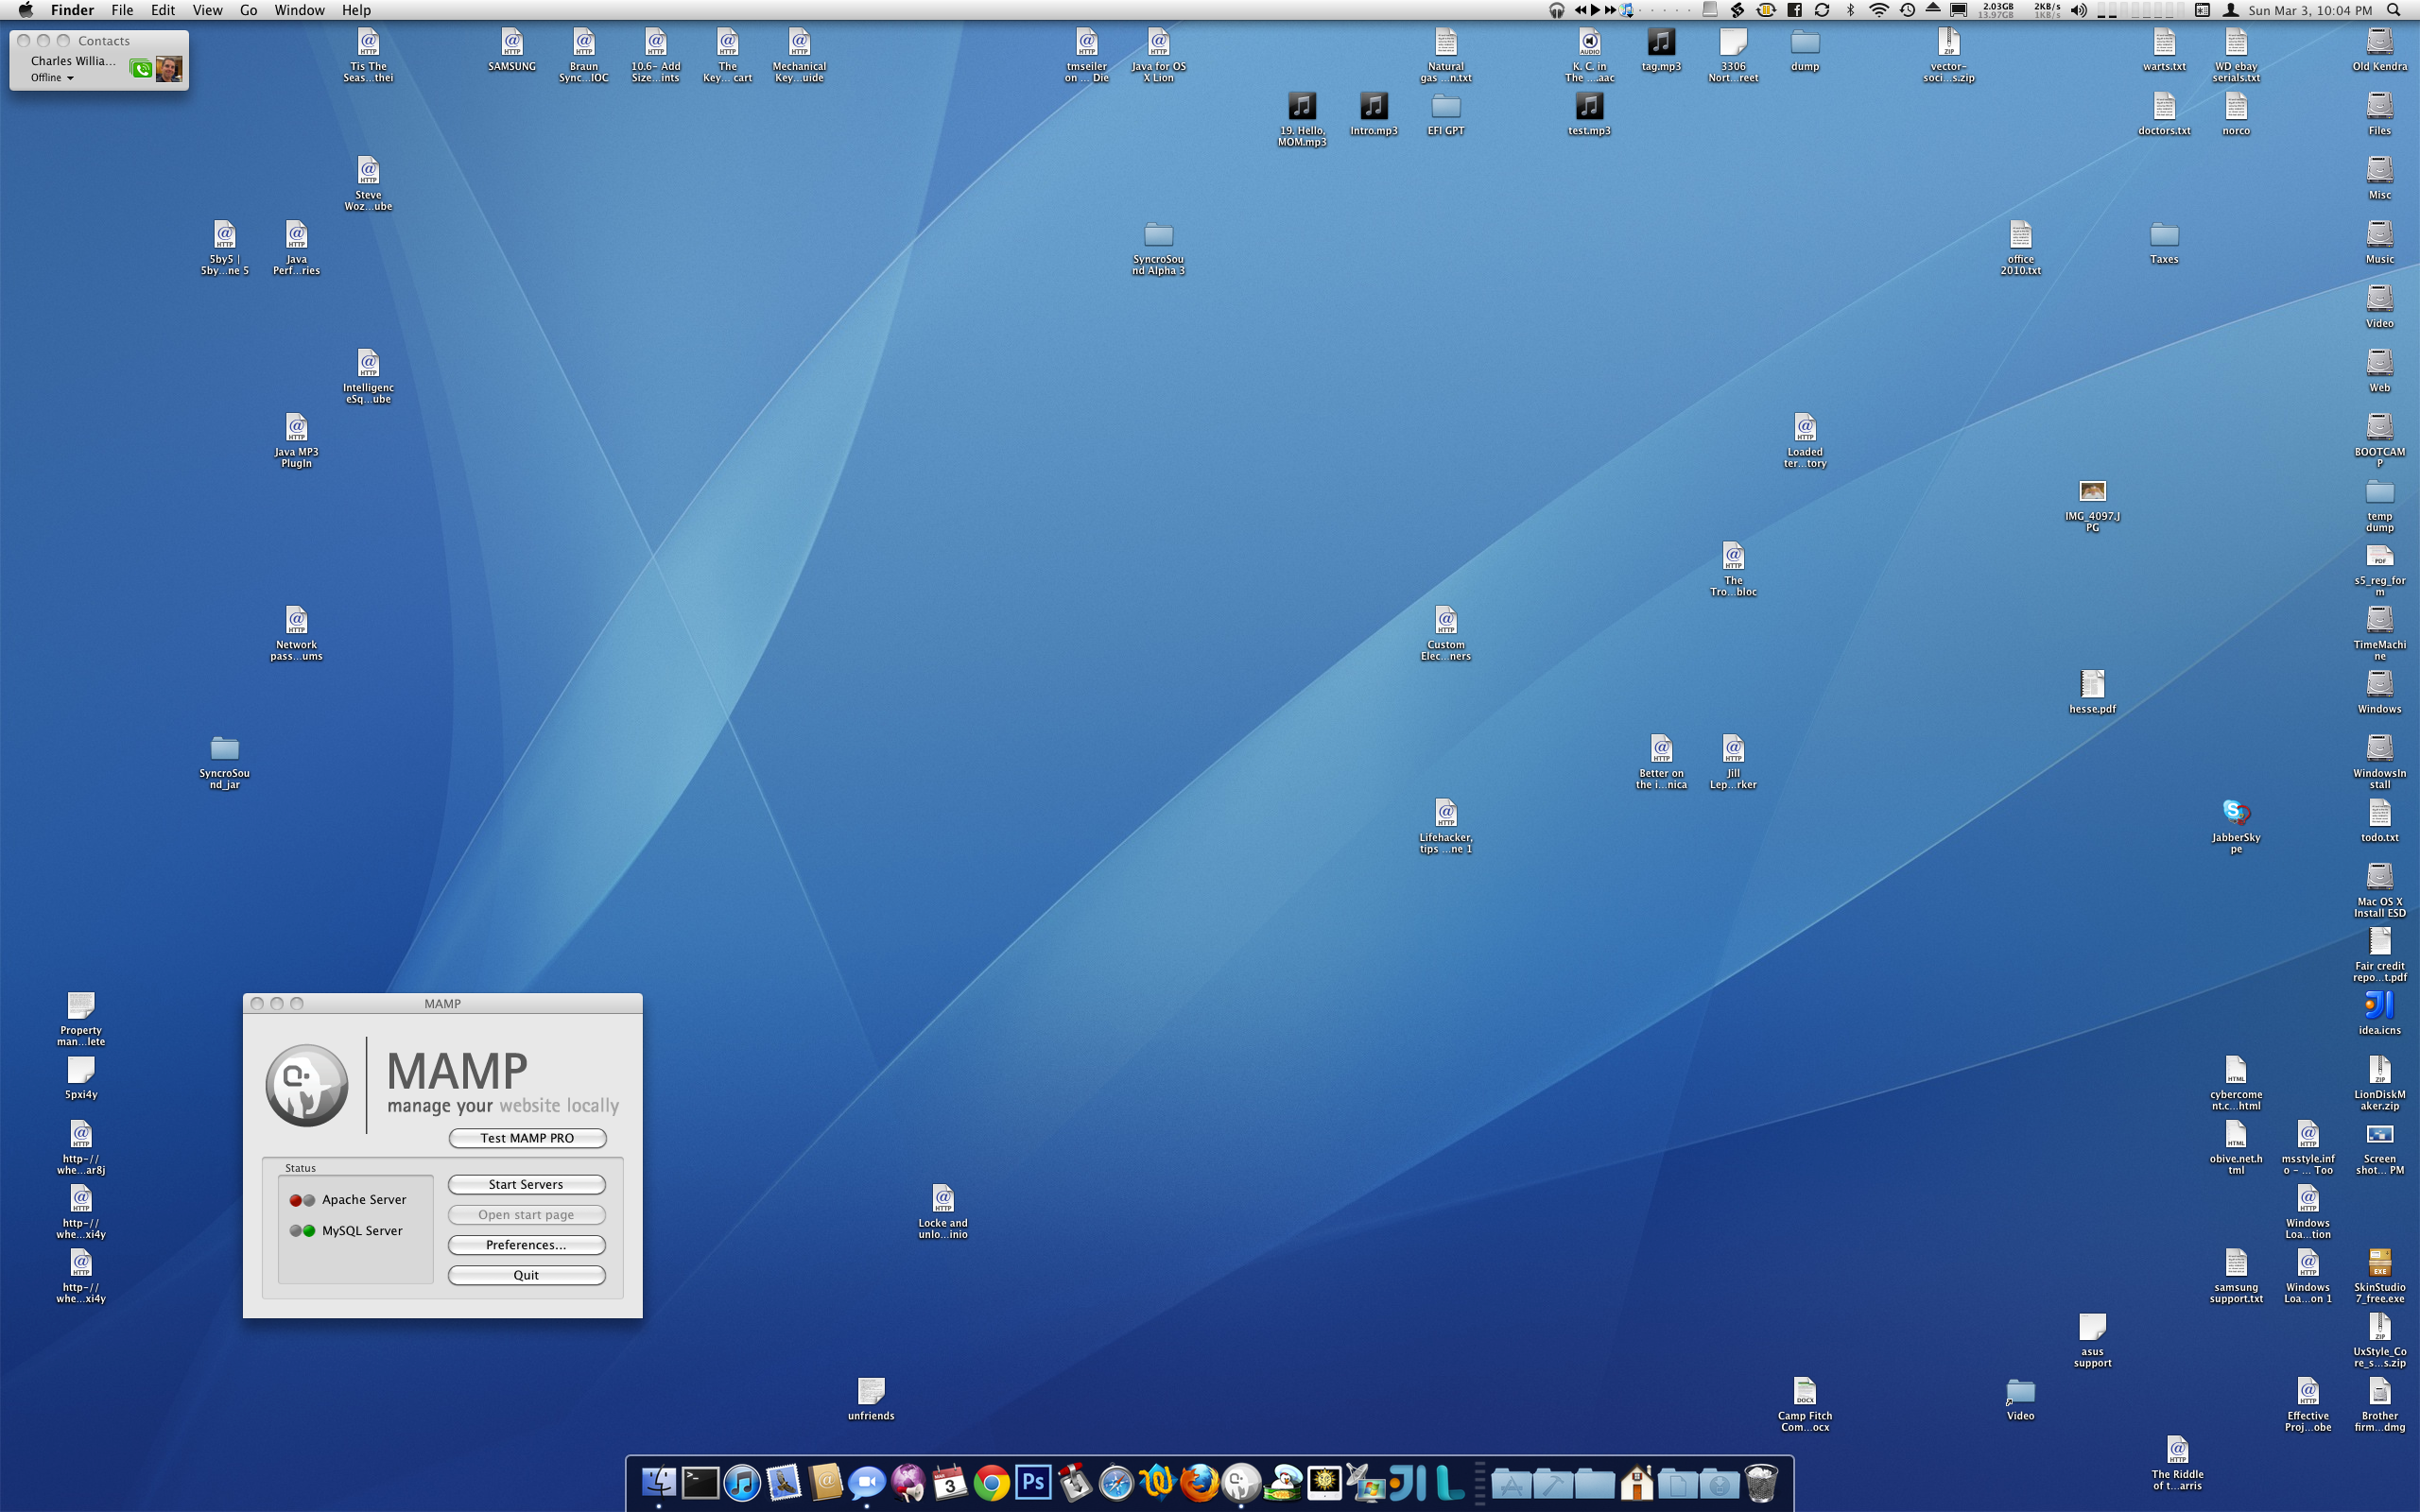Open the Window menu
The image size is (2420, 1512).
tap(299, 10)
